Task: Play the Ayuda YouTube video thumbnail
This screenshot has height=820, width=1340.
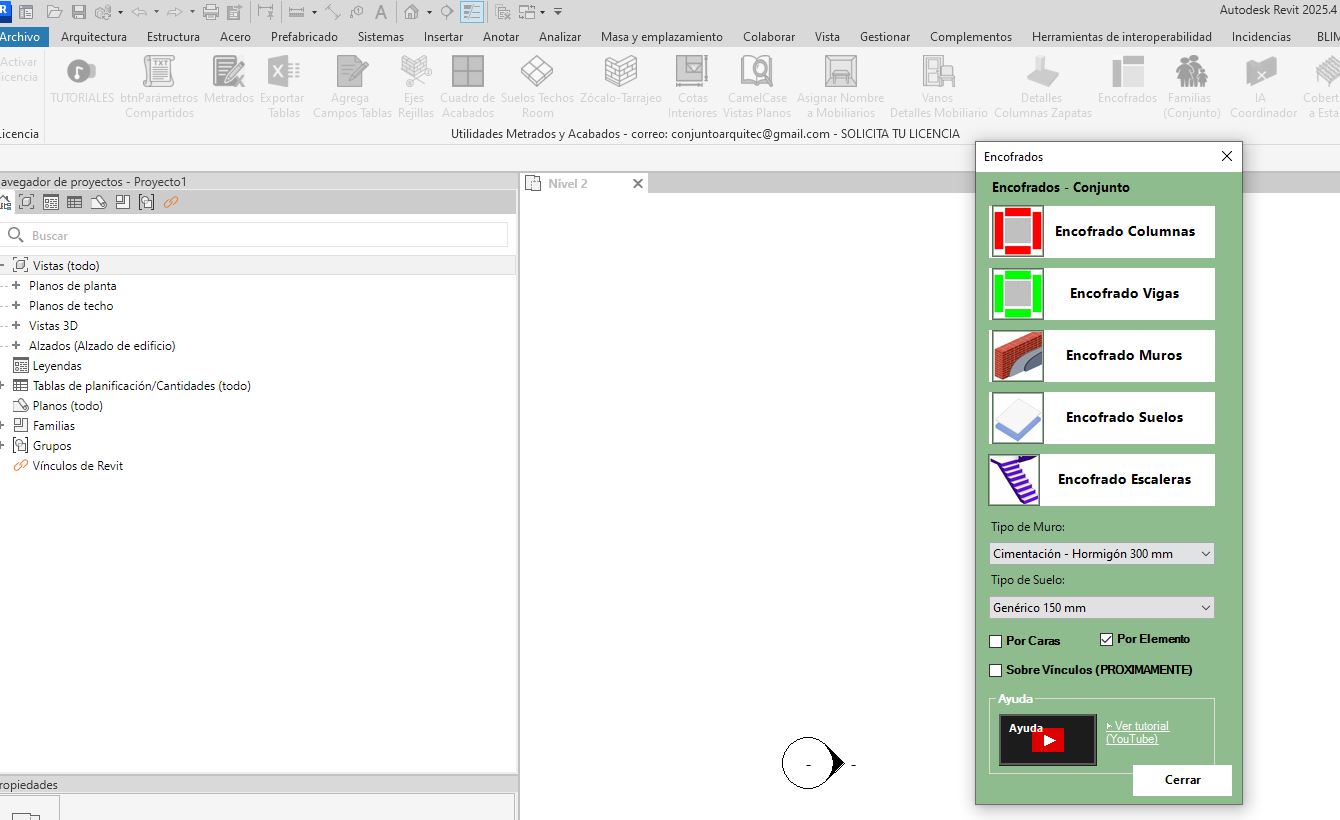Action: 1047,740
